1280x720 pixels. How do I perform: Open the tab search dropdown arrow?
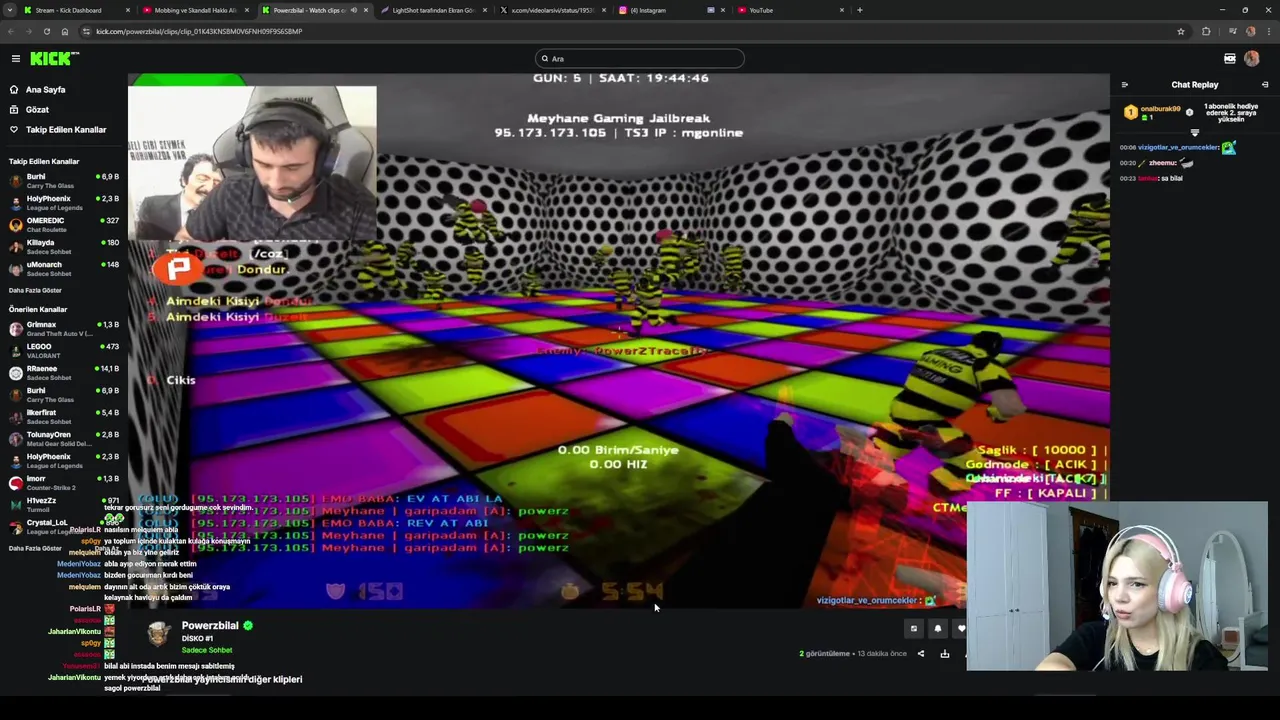click(x=10, y=10)
